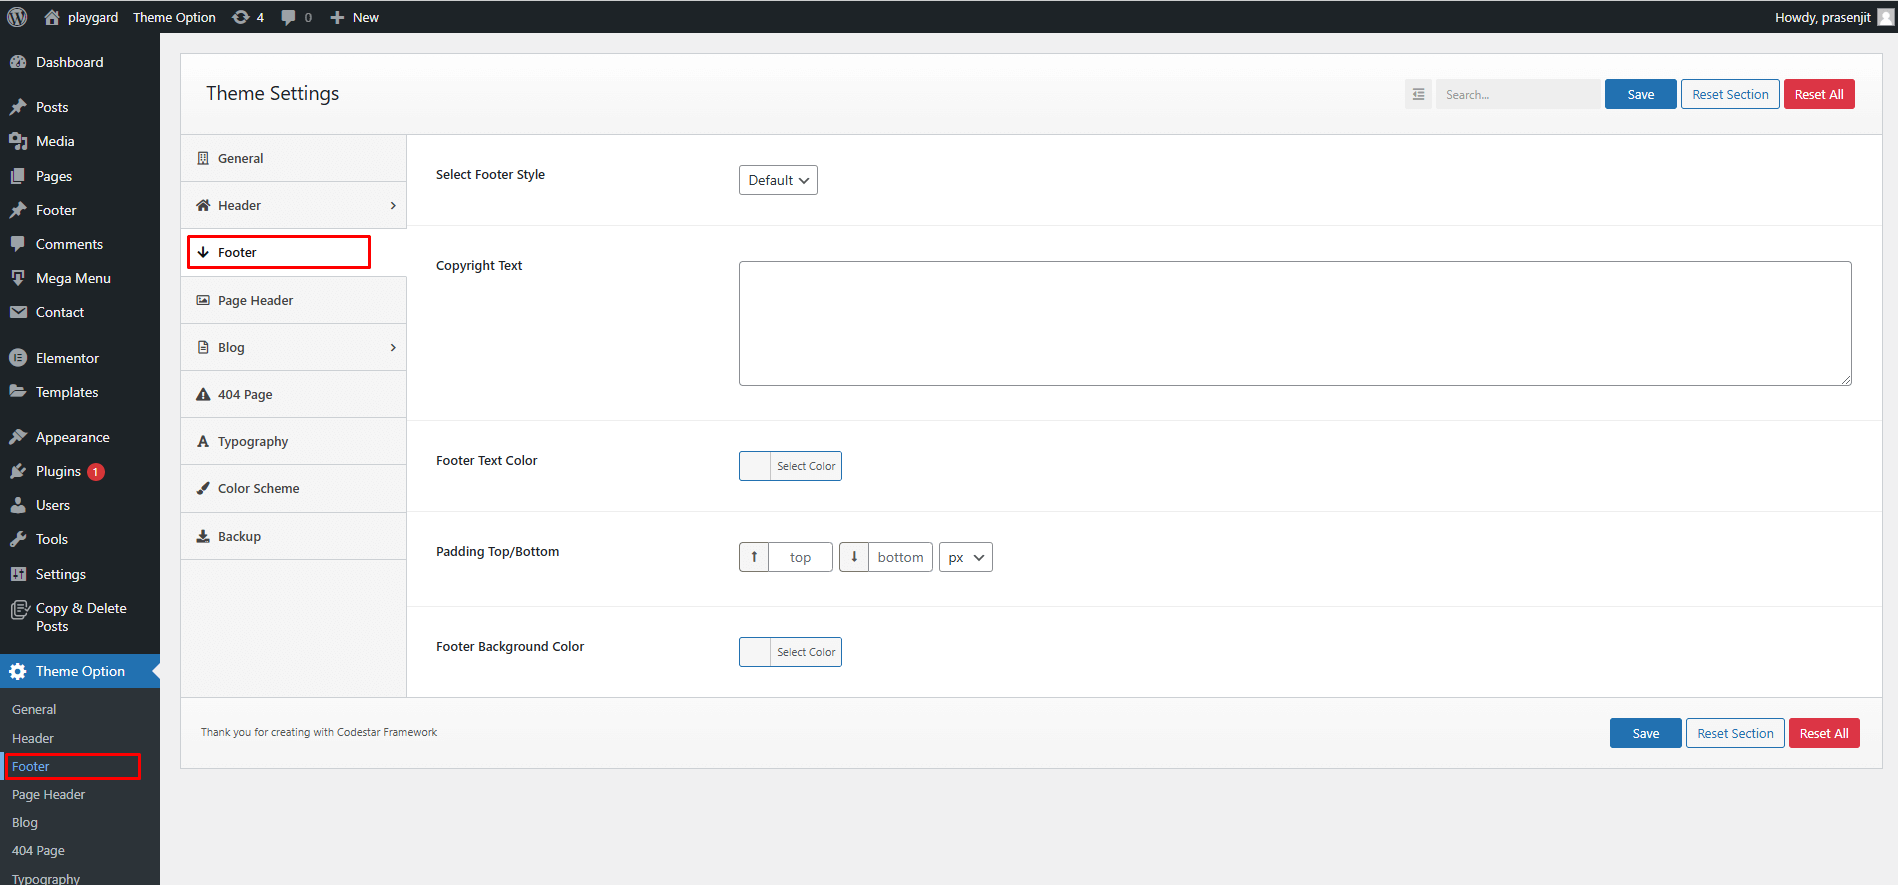
Task: Open the Backup settings tab
Action: pos(293,536)
